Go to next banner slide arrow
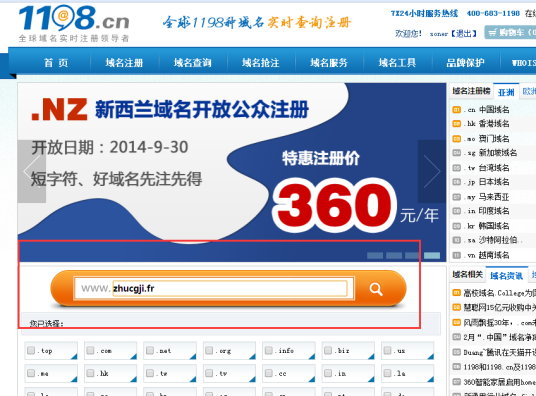Screen dimensions: 536x396 click(x=432, y=171)
